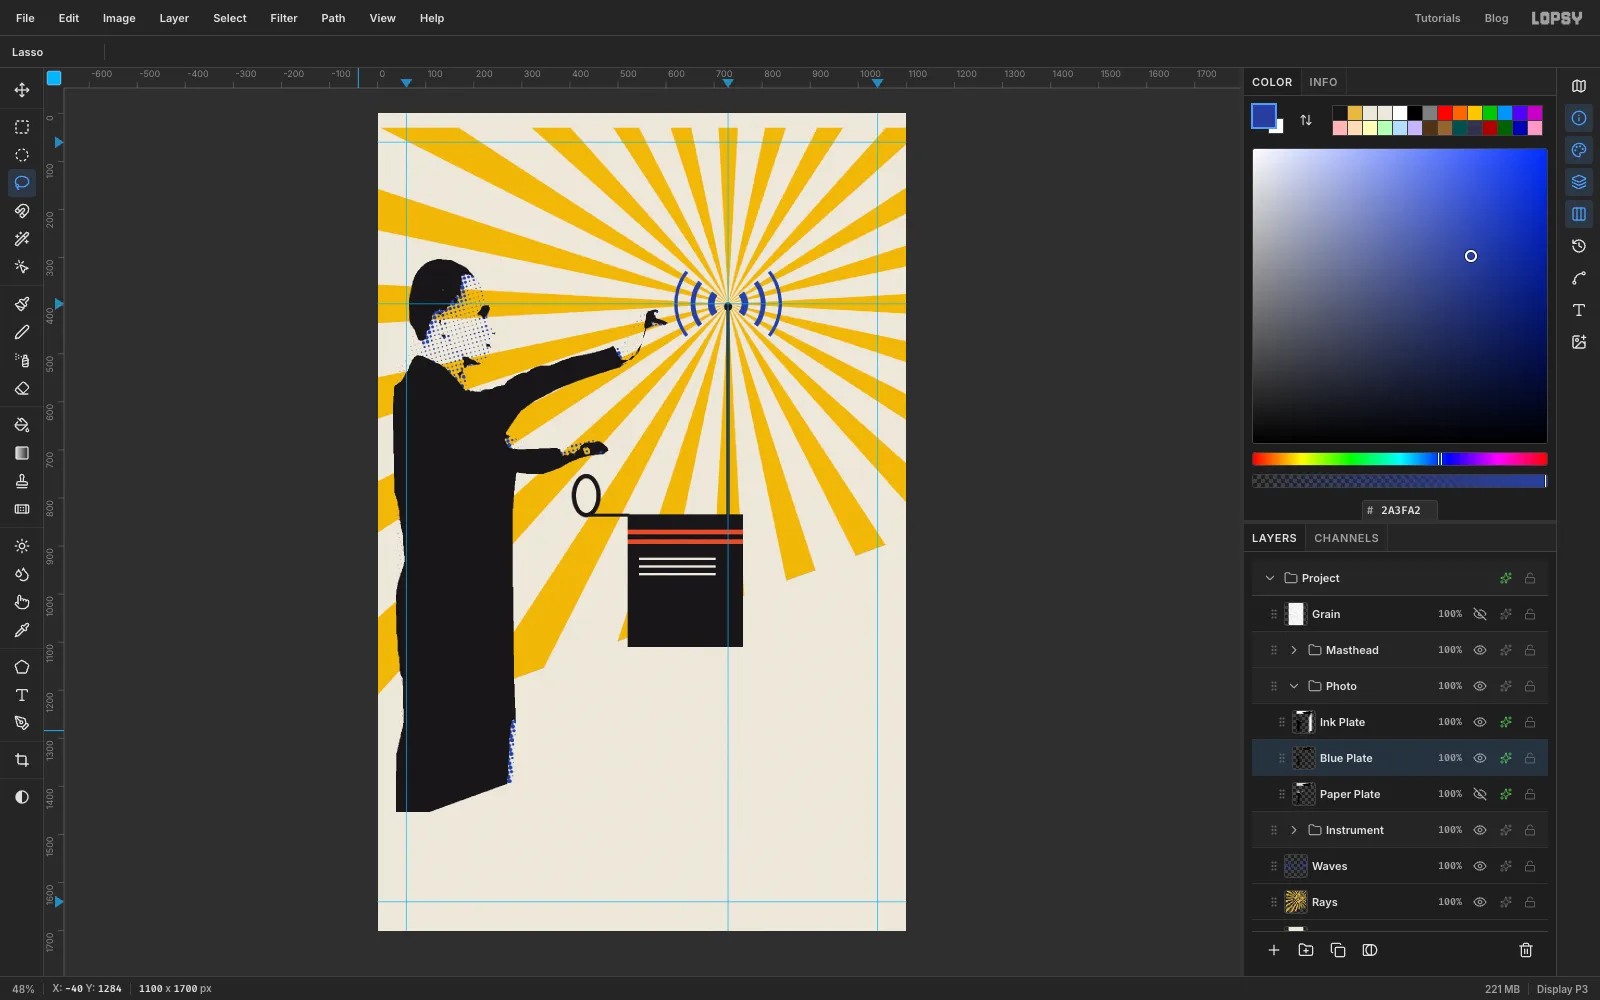Screen dimensions: 1600x1000
Task: Click the Lopsy logo
Action: [1557, 18]
